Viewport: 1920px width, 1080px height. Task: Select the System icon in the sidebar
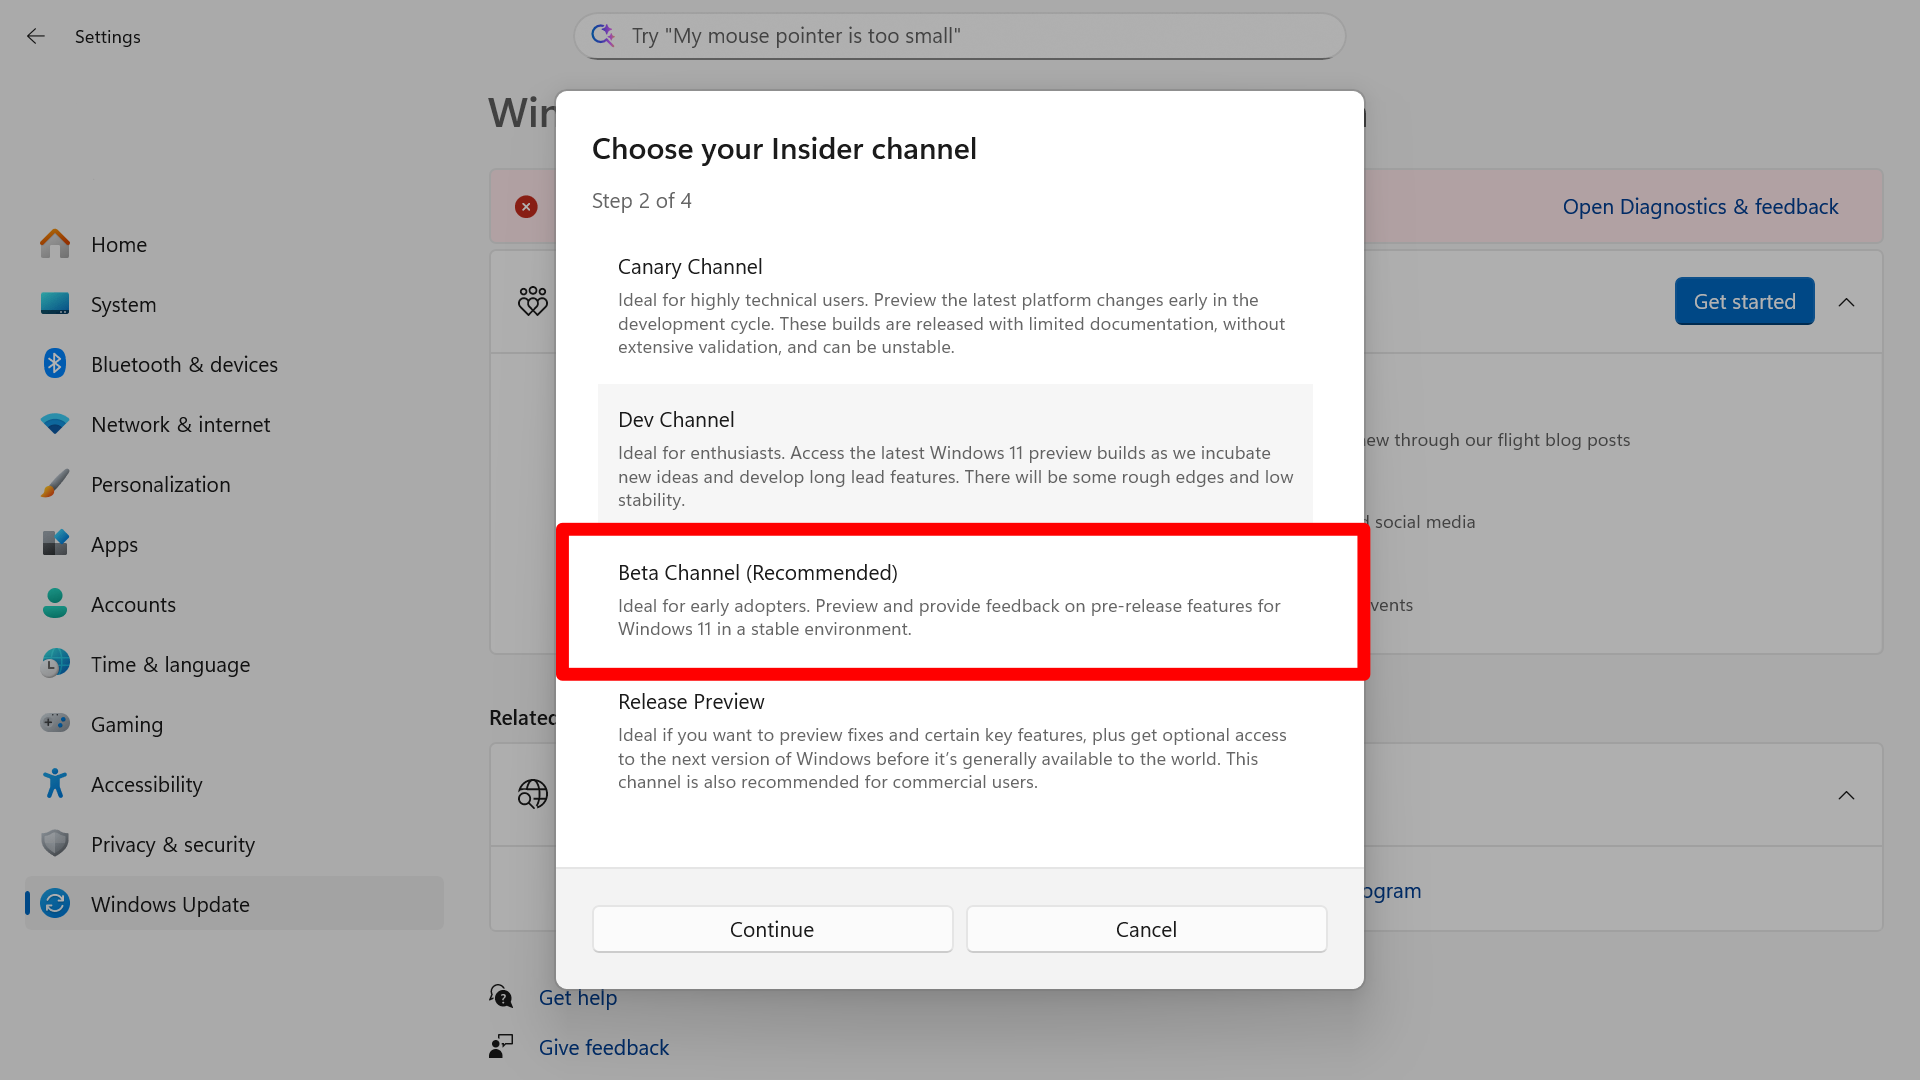click(54, 304)
